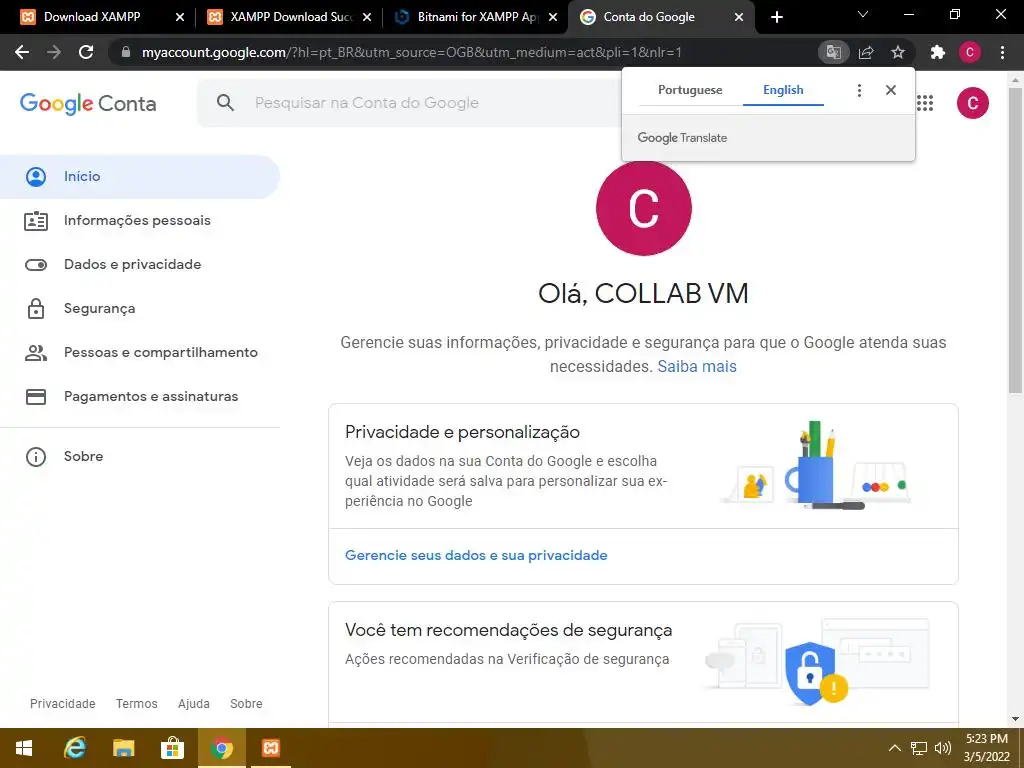1024x768 pixels.
Task: Click the network tray icon
Action: coord(919,748)
